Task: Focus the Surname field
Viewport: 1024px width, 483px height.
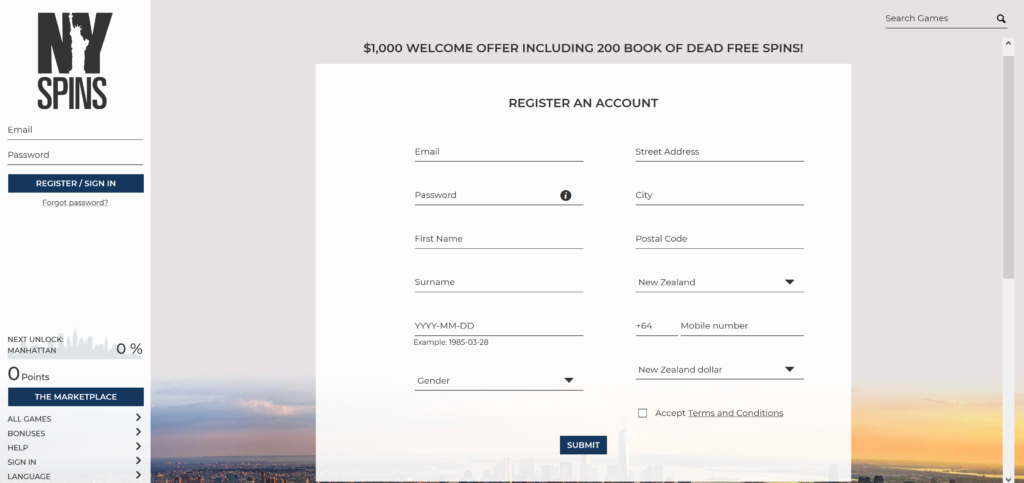Action: pyautogui.click(x=499, y=283)
